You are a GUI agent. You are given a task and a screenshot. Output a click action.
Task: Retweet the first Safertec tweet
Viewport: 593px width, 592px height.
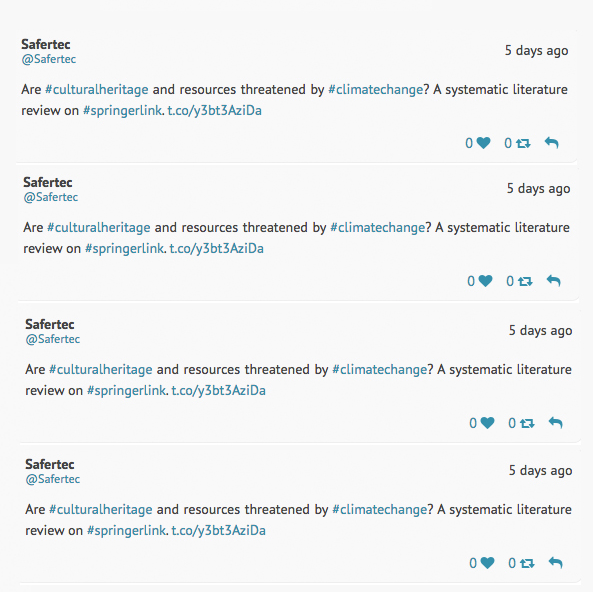[x=523, y=143]
